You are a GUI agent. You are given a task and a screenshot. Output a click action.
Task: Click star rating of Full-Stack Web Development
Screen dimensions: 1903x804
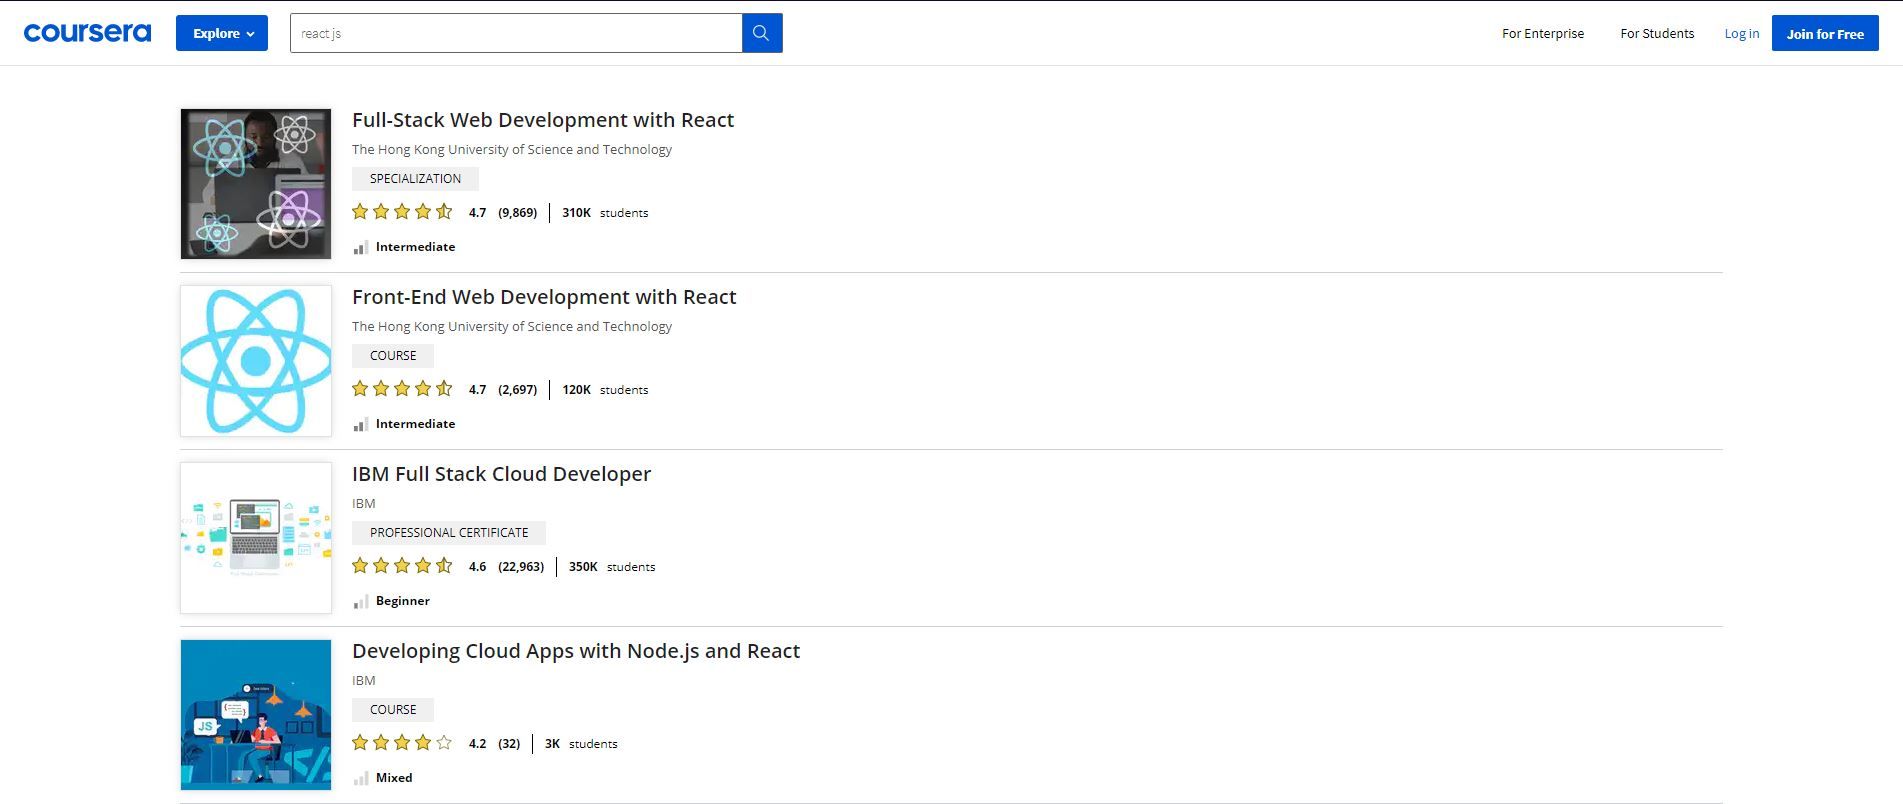coord(402,212)
